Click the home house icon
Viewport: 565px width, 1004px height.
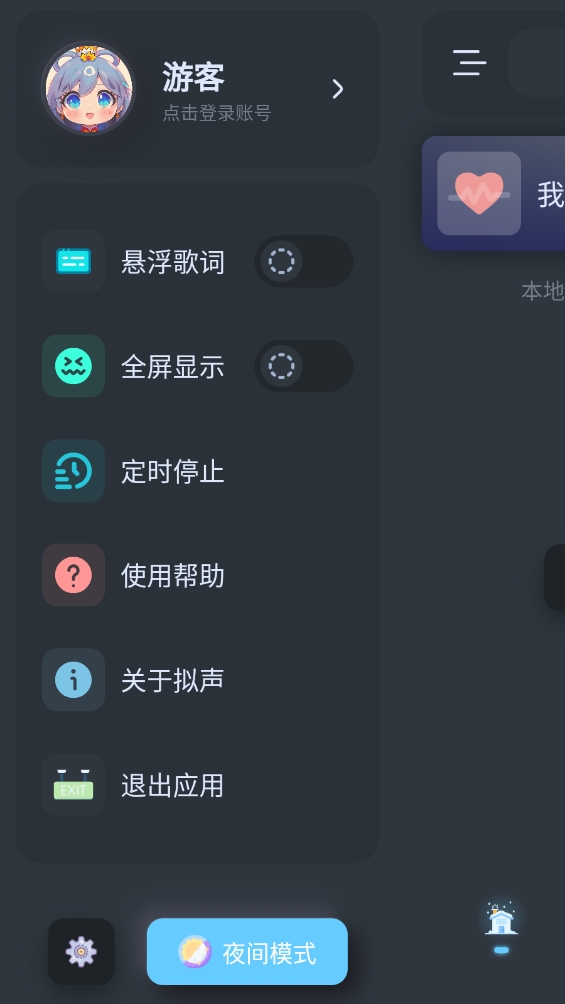click(x=501, y=921)
